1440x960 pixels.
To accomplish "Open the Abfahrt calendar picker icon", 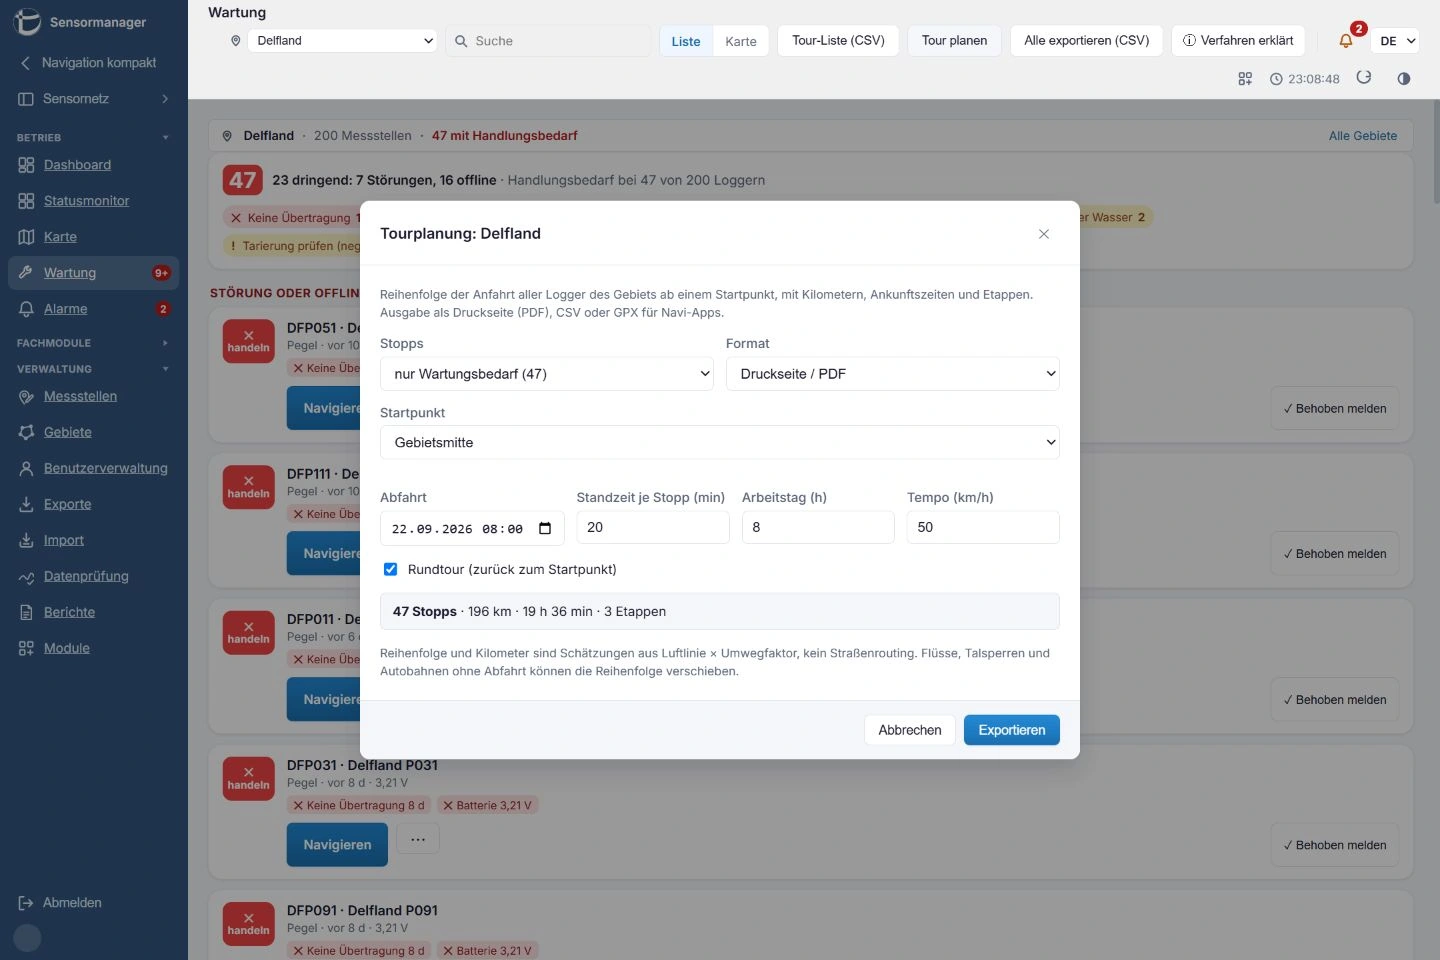I will coord(545,529).
